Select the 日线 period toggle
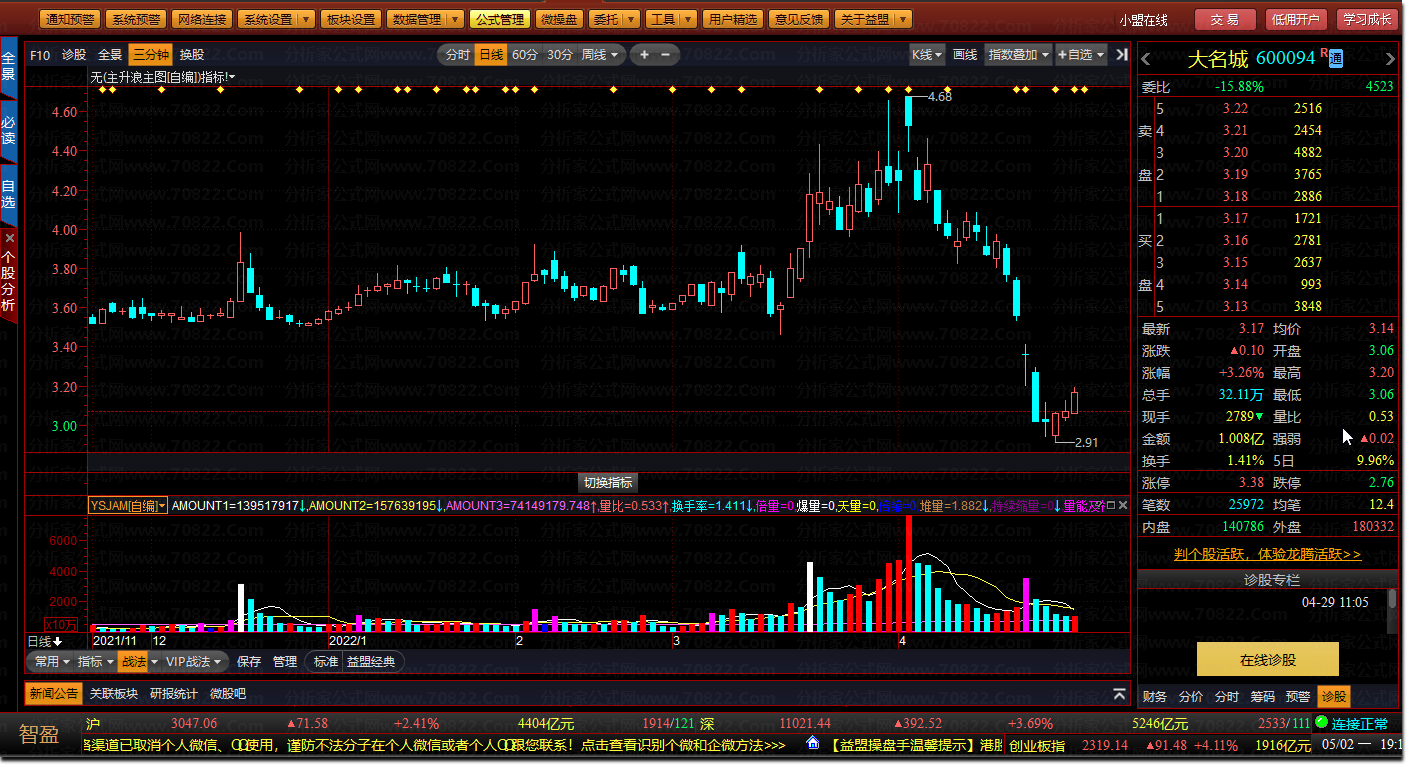The height and width of the screenshot is (765, 1408). point(490,55)
